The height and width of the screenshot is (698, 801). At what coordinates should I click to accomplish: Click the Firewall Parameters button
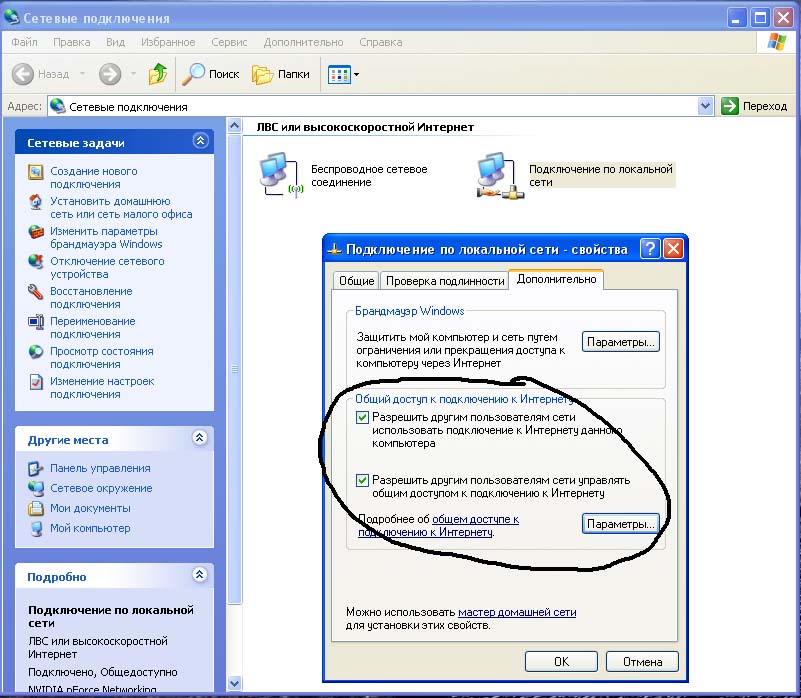pyautogui.click(x=621, y=342)
